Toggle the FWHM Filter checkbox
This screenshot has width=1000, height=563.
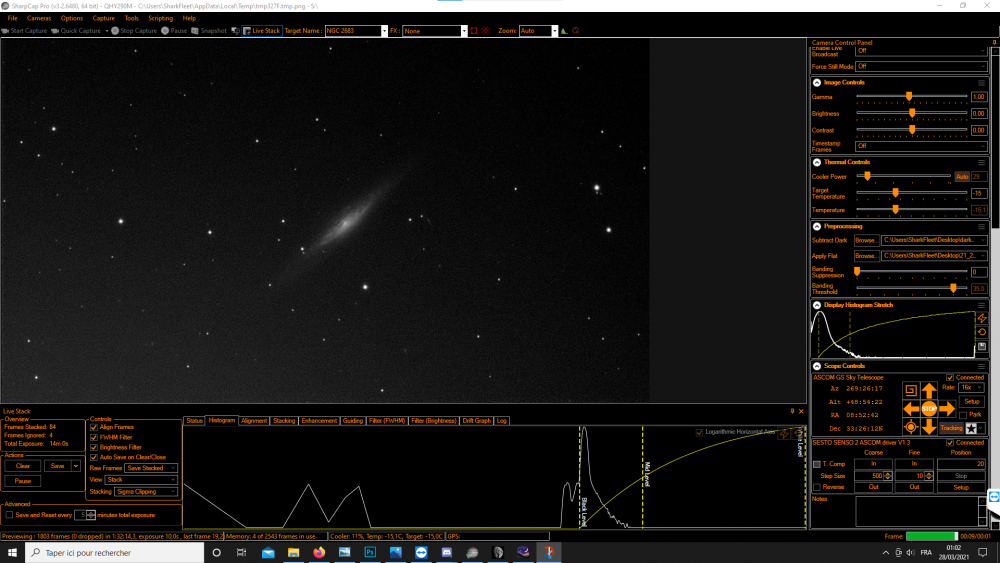click(94, 437)
